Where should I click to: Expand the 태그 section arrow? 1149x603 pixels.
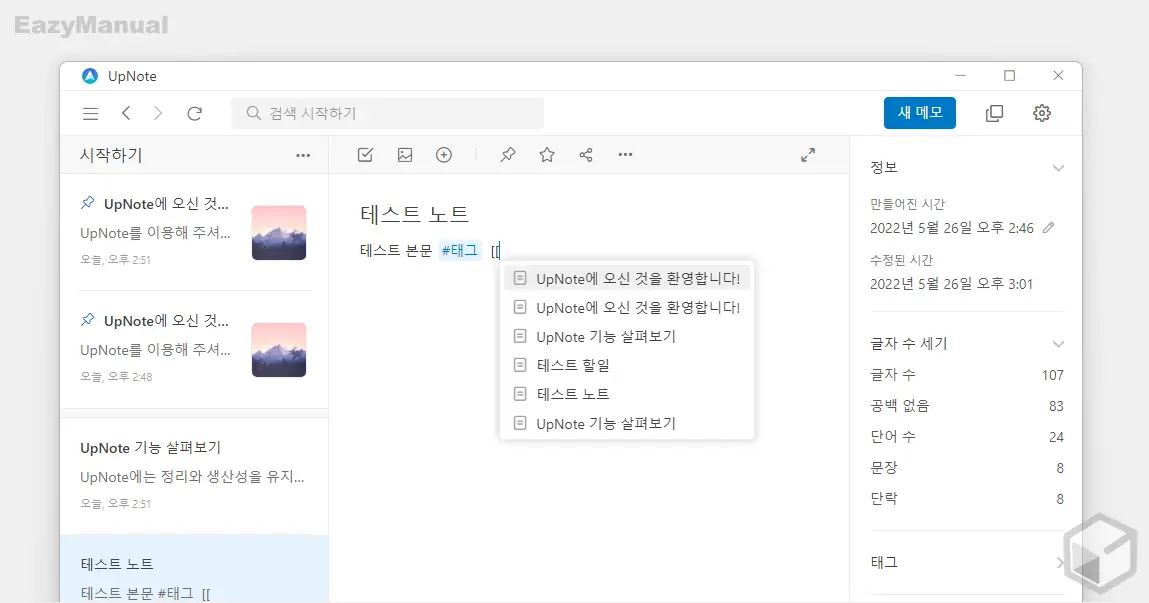click(x=1060, y=563)
